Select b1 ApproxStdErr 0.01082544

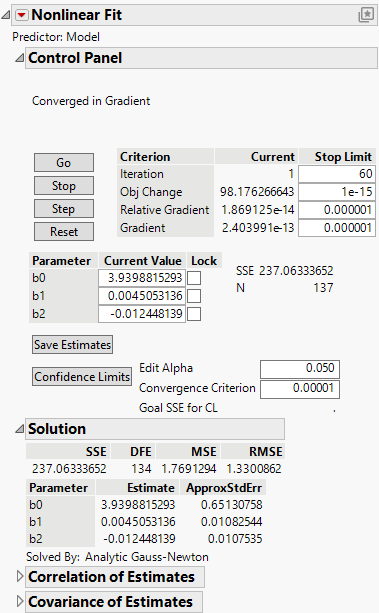(x=232, y=522)
